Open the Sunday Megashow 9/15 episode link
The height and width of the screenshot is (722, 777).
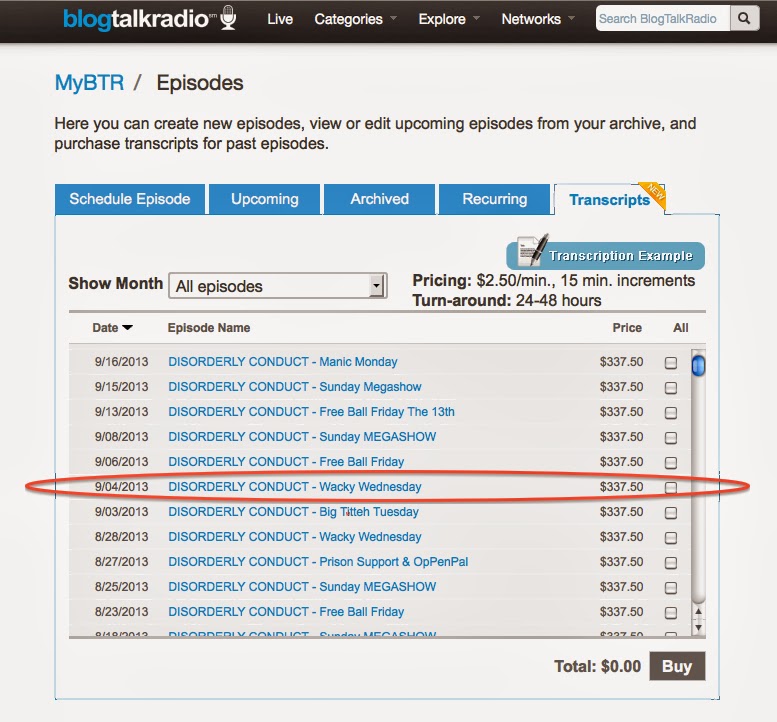tap(295, 387)
